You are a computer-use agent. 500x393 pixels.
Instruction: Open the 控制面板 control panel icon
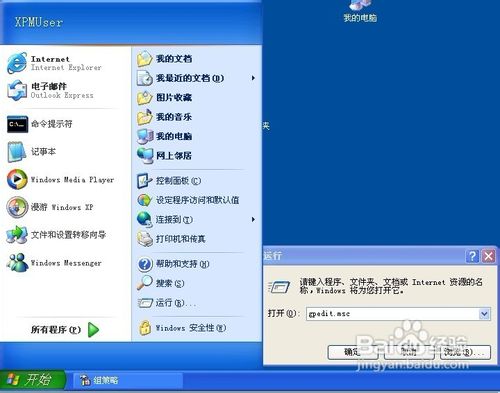click(145, 181)
